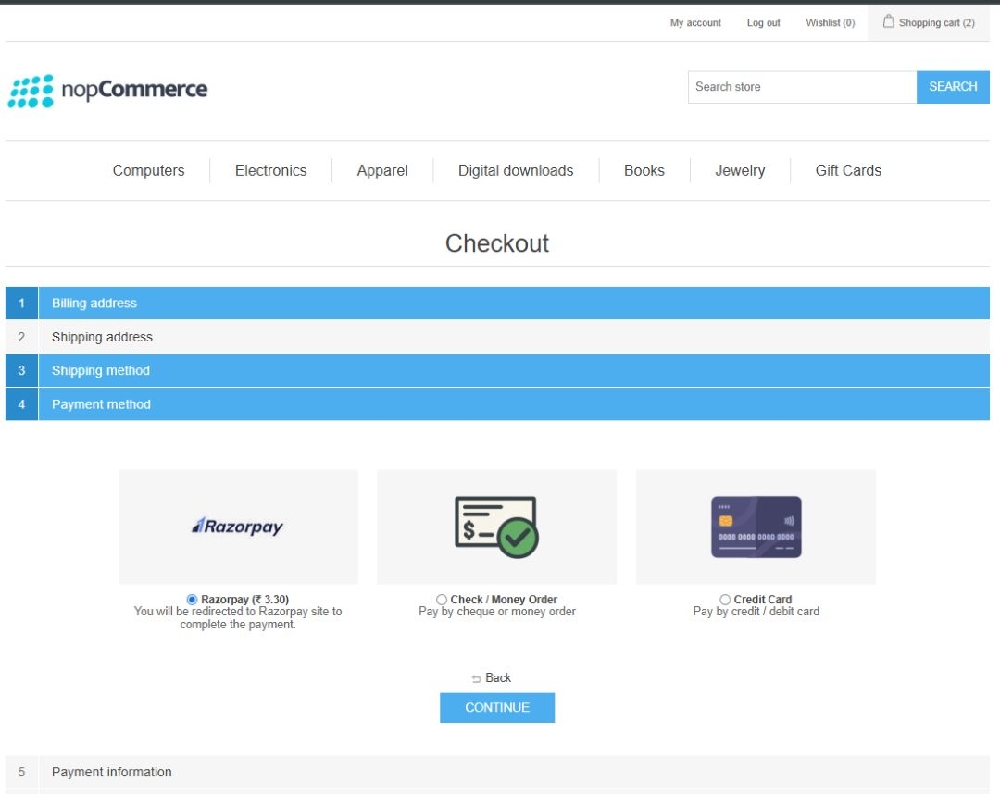
Task: Click the step number 4 badge
Action: 22,404
